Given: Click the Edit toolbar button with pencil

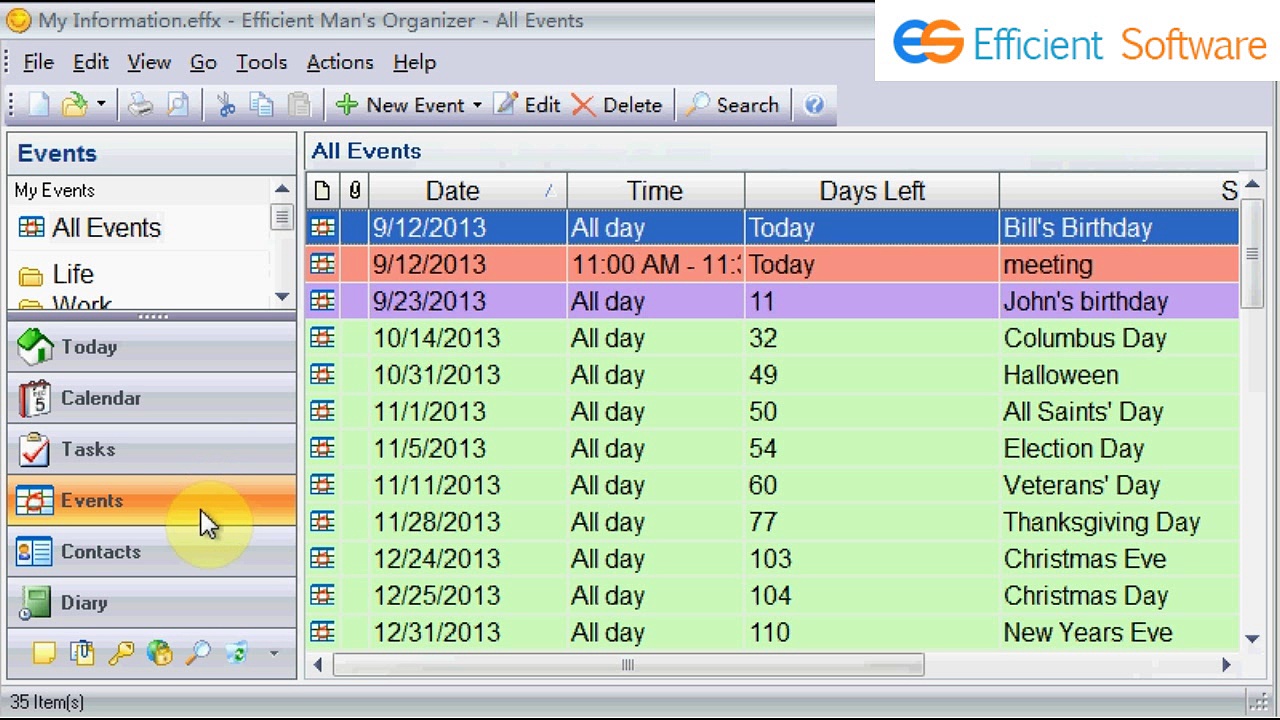Looking at the screenshot, I should pyautogui.click(x=527, y=105).
